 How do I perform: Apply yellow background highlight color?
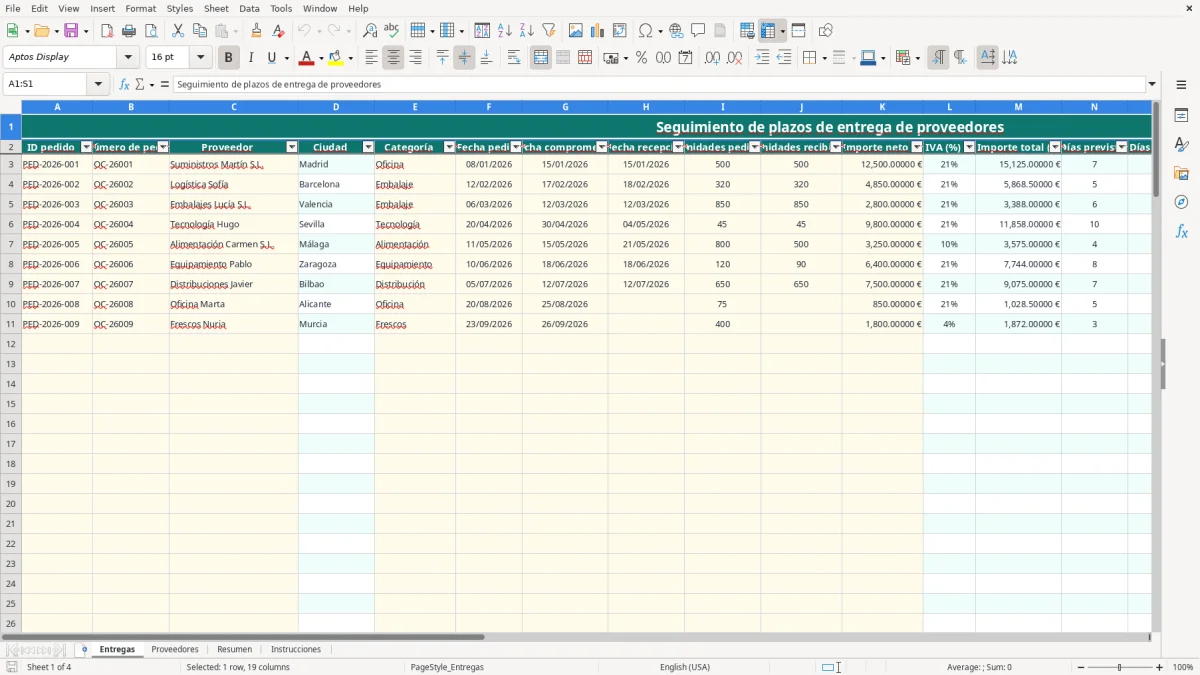pyautogui.click(x=335, y=58)
